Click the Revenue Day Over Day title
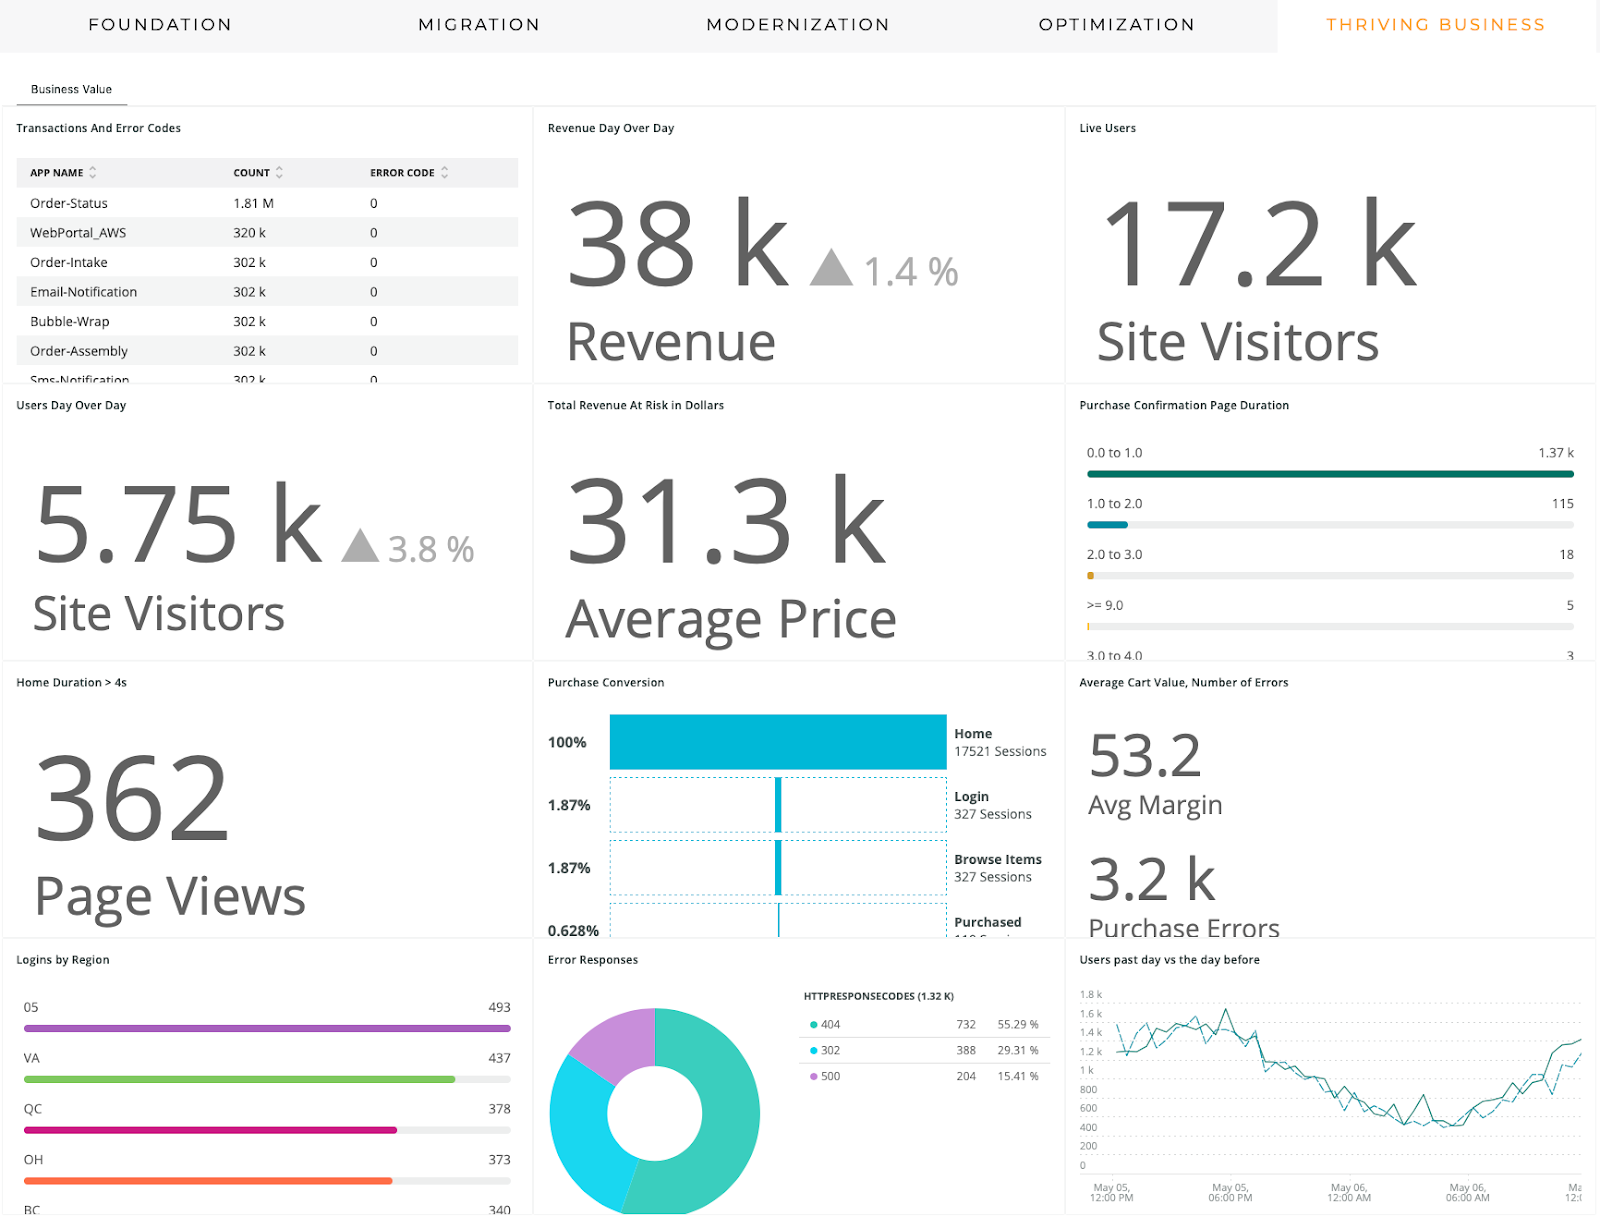 point(611,128)
